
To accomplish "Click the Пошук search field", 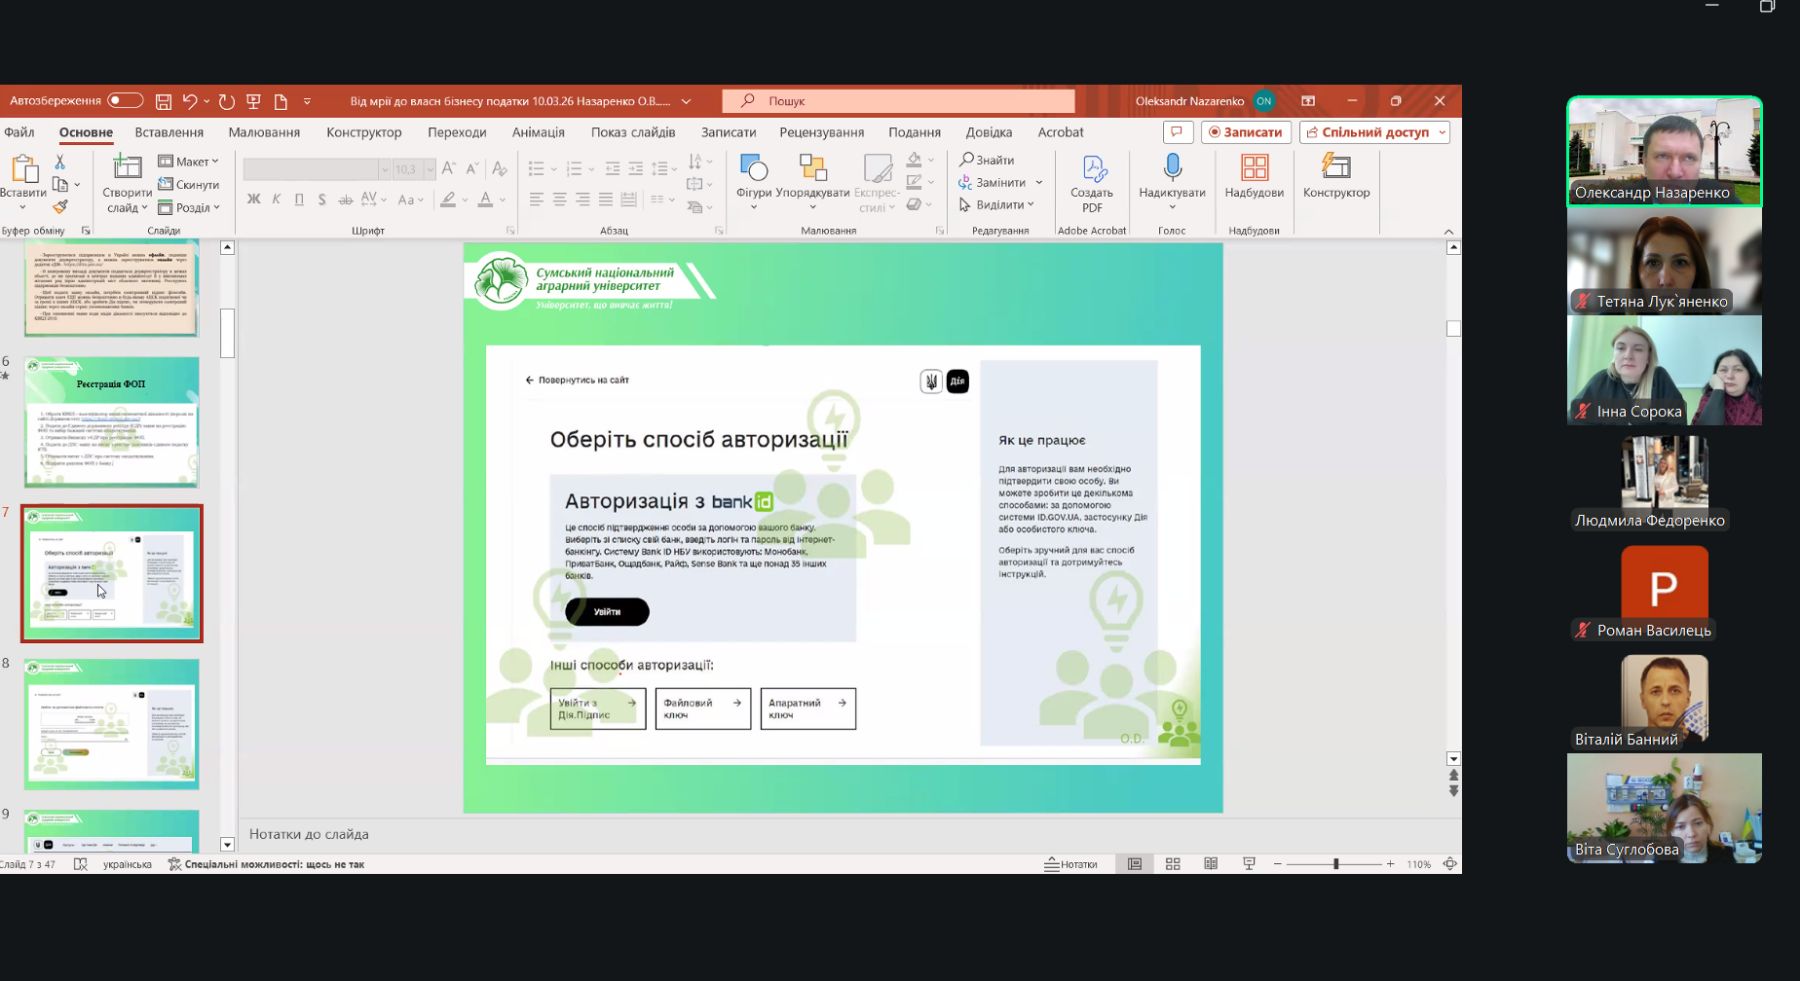I will pyautogui.click(x=899, y=101).
